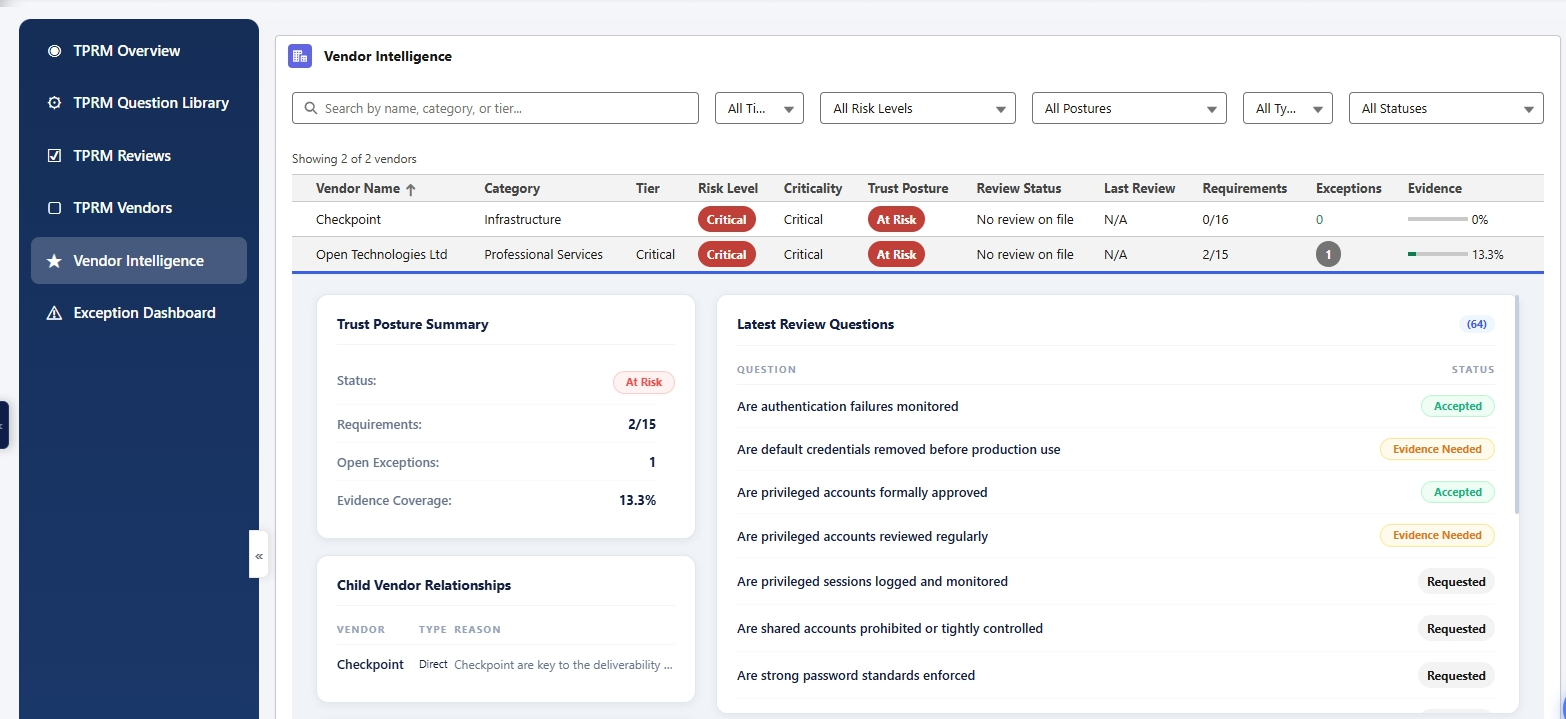Collapse the sidebar using the « chevron

click(x=258, y=555)
